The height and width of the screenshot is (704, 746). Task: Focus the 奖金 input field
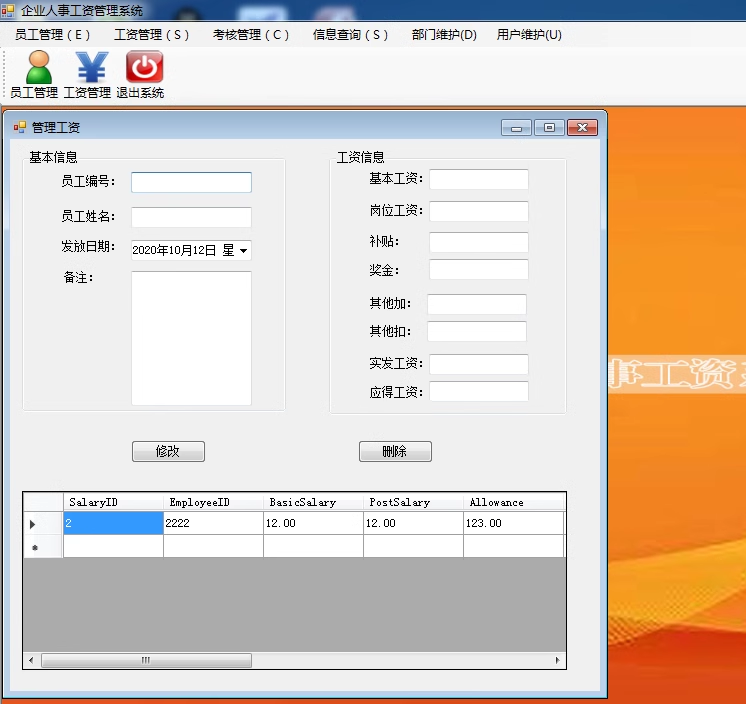click(x=479, y=270)
